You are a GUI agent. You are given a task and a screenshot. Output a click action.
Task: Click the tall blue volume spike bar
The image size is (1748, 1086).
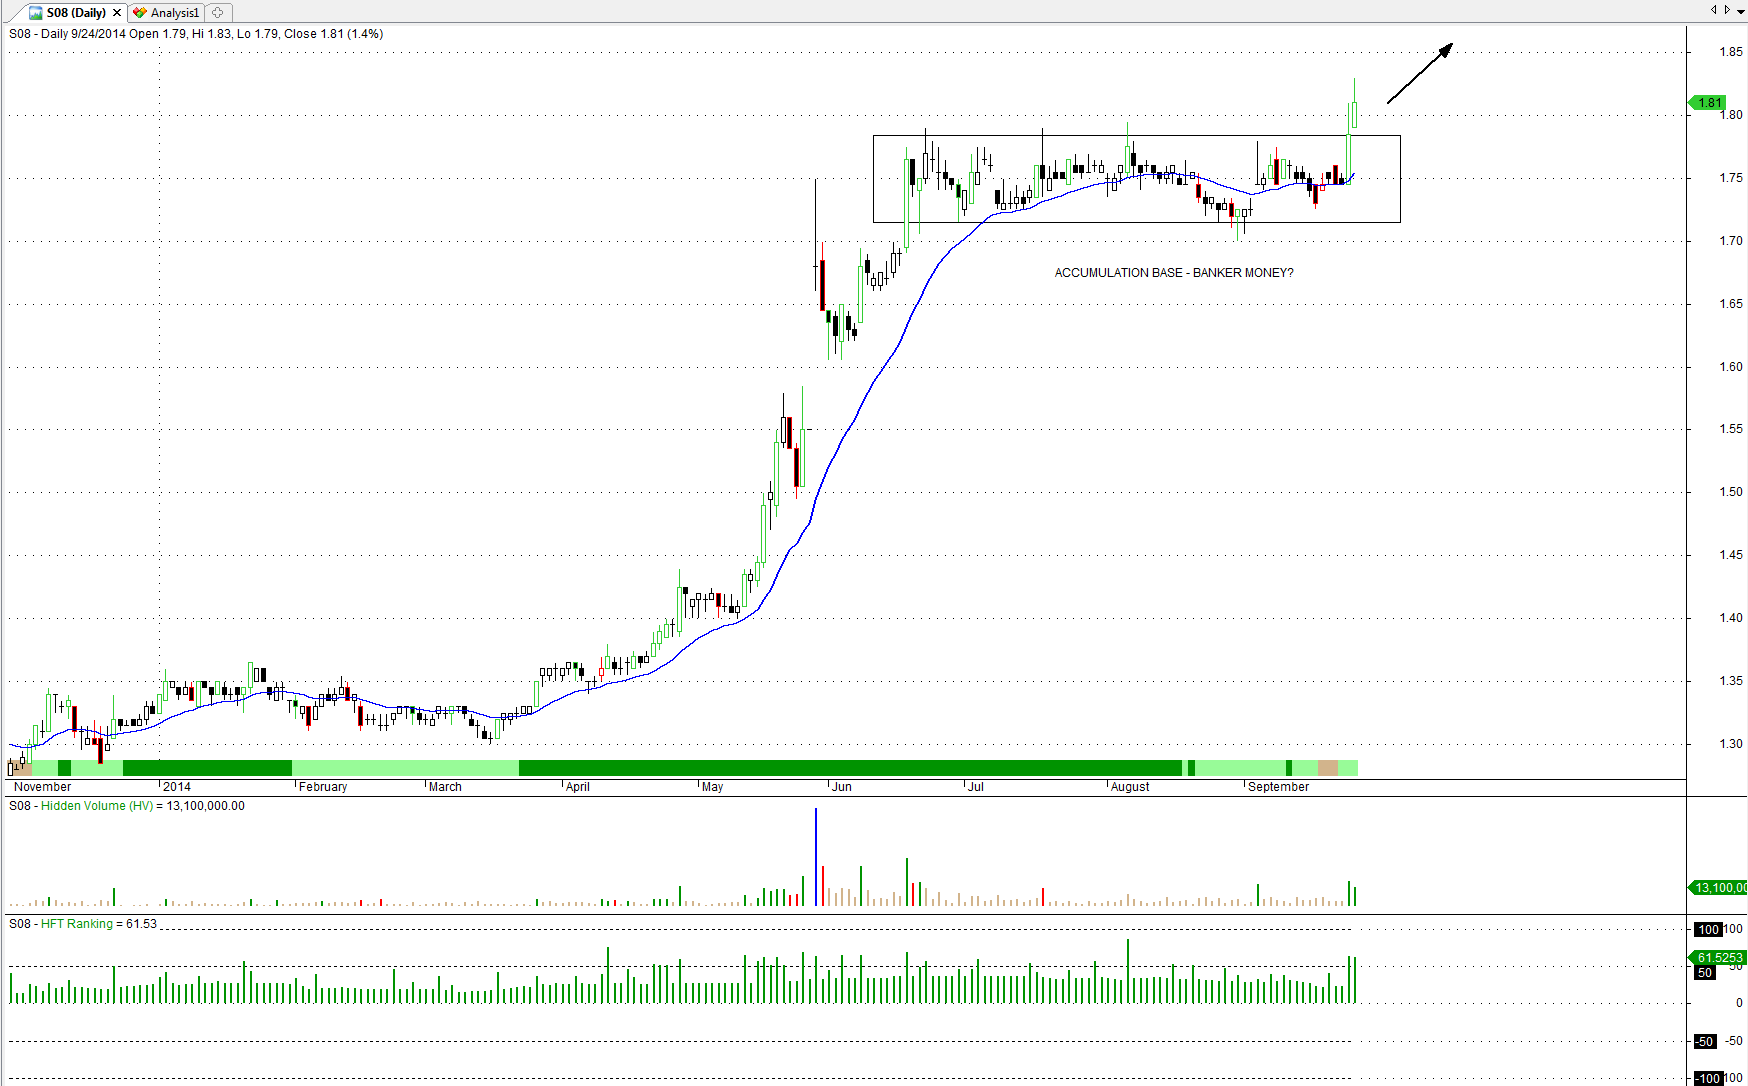[816, 856]
